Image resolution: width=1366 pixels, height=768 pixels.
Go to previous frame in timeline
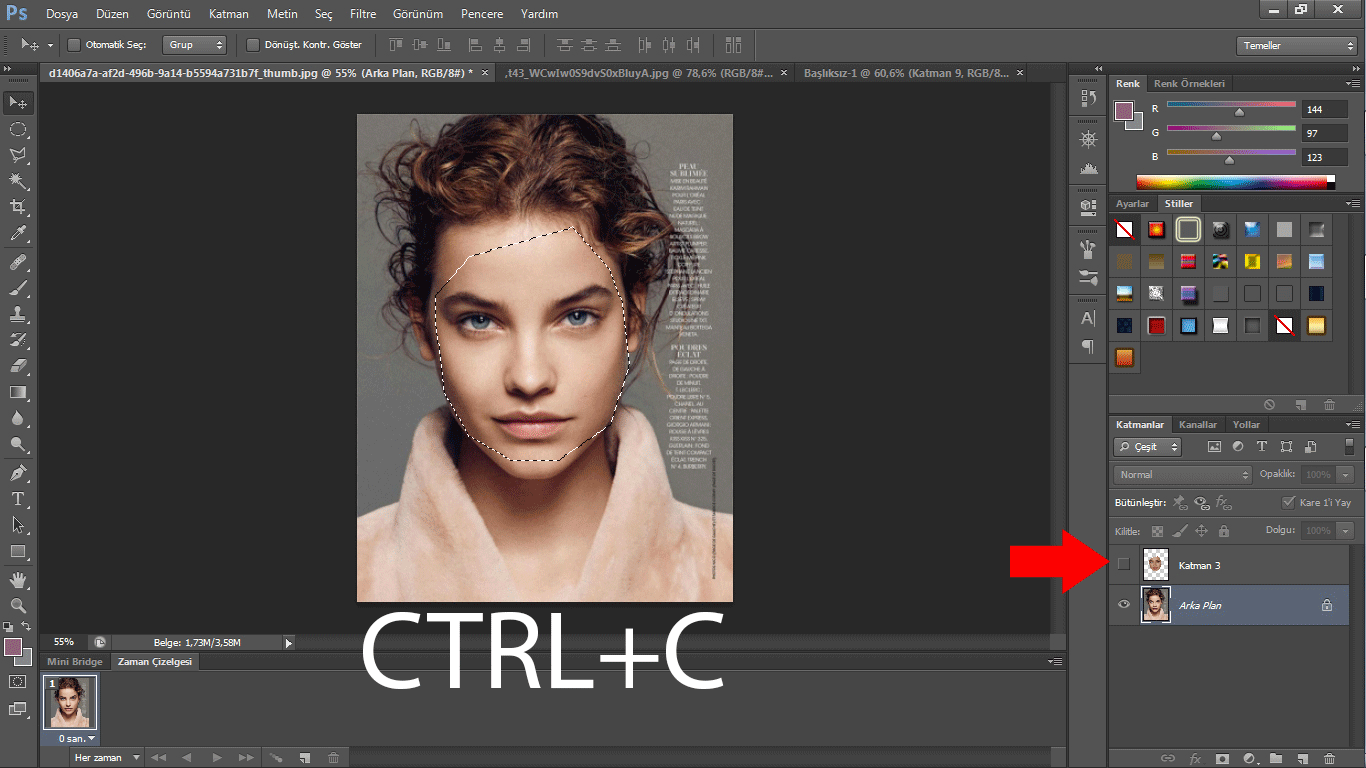tap(185, 758)
